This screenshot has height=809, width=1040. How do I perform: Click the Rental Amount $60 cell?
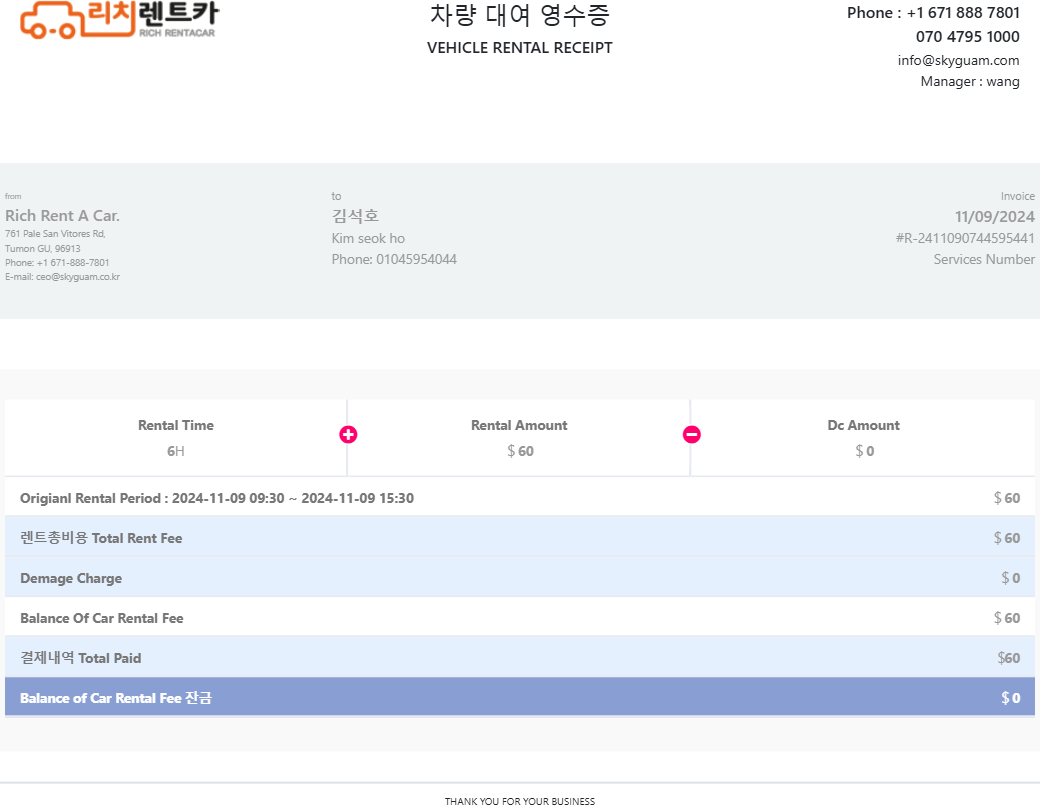click(x=519, y=438)
